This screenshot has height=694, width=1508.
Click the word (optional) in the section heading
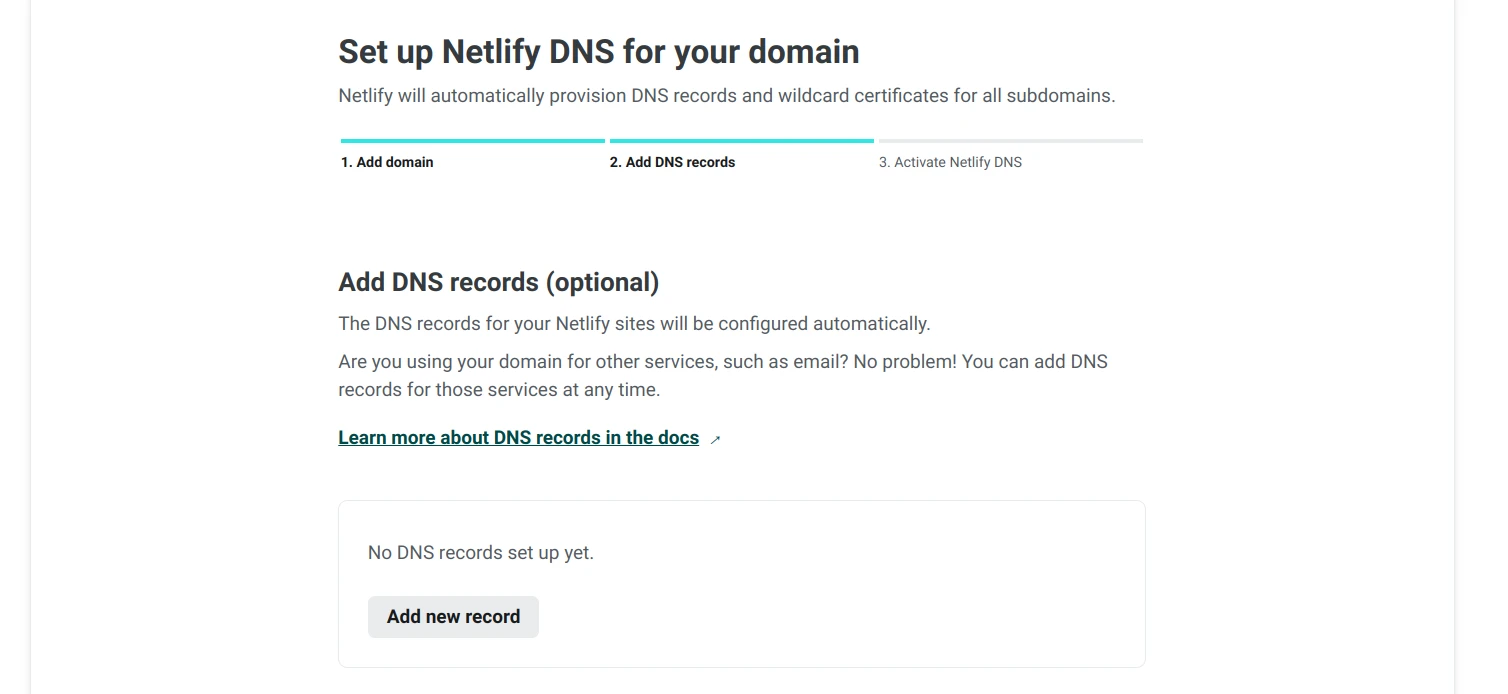click(602, 282)
